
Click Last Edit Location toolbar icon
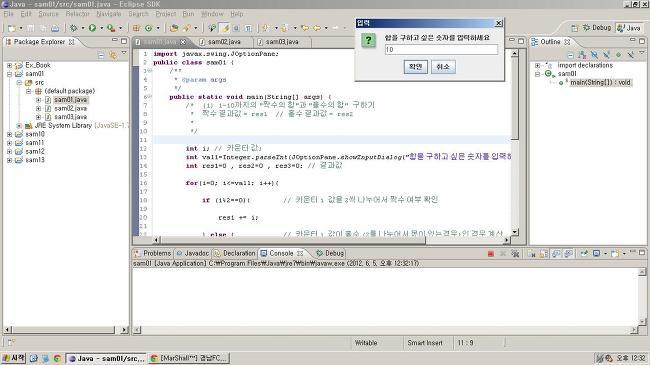[x=305, y=28]
